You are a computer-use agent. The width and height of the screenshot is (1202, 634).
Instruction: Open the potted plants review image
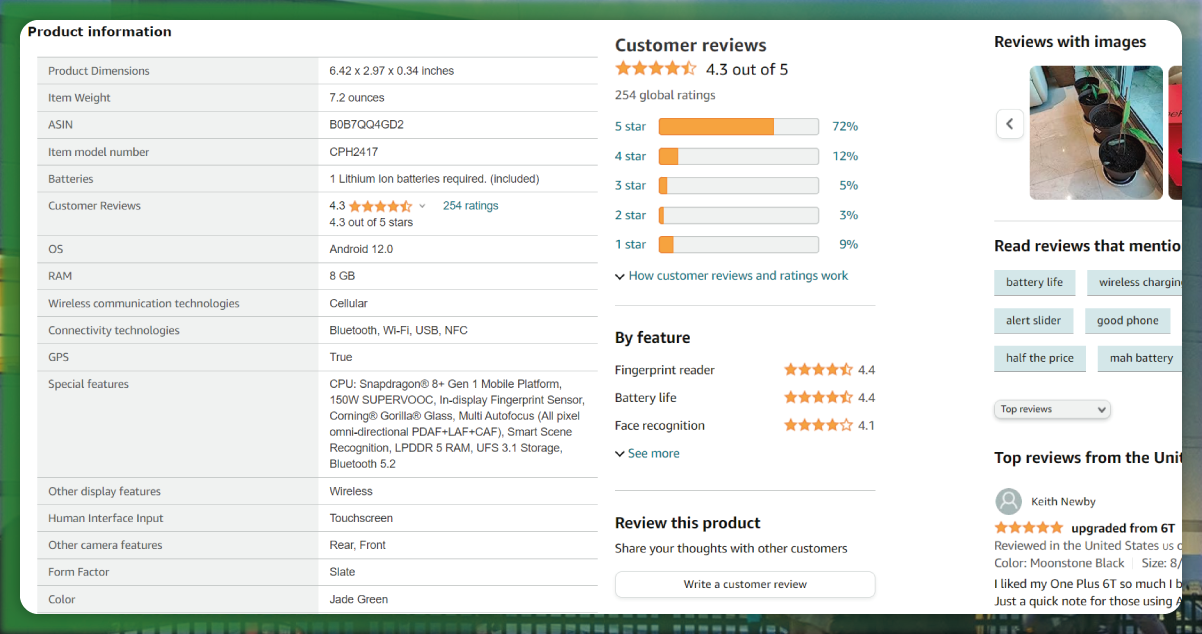point(1096,133)
